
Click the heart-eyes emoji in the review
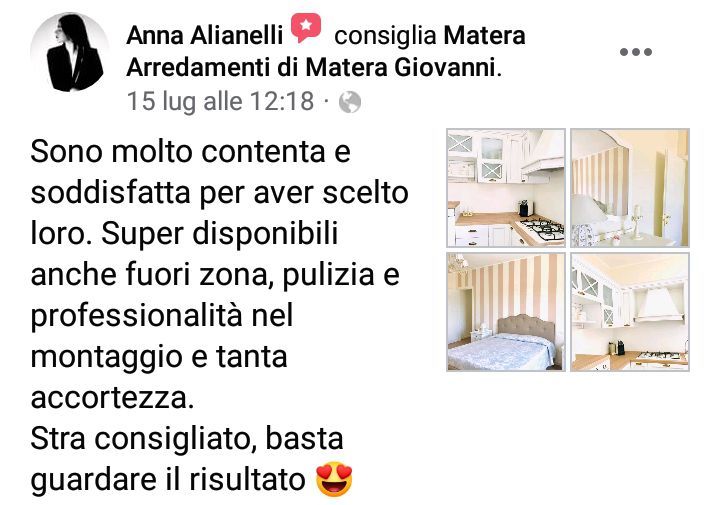pyautogui.click(x=334, y=479)
